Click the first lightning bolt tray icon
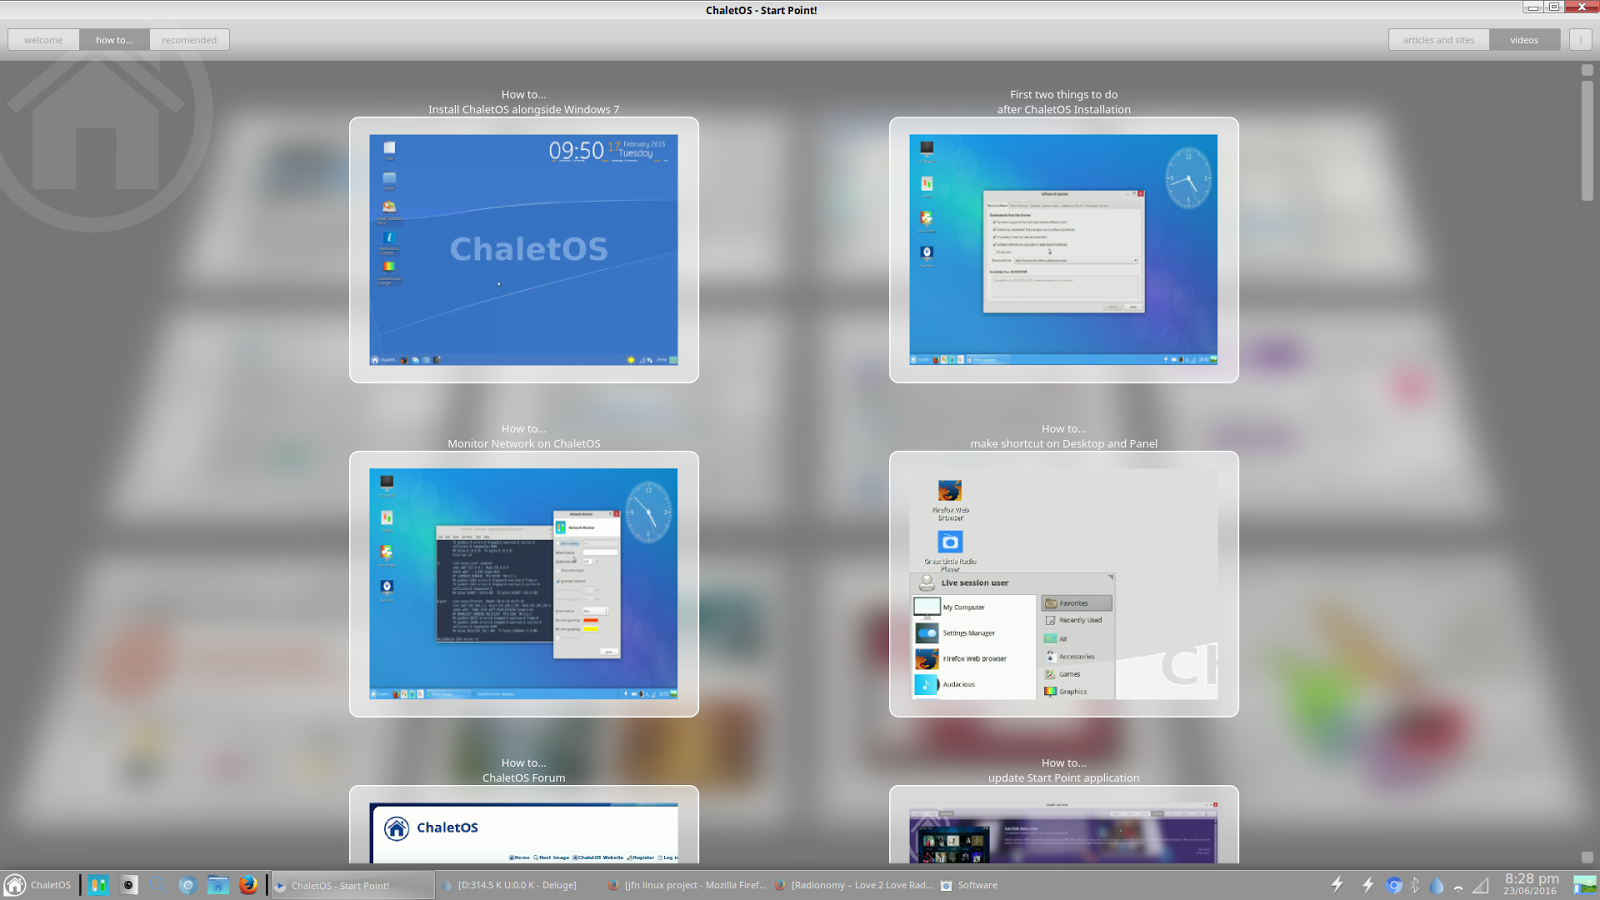 (1337, 885)
